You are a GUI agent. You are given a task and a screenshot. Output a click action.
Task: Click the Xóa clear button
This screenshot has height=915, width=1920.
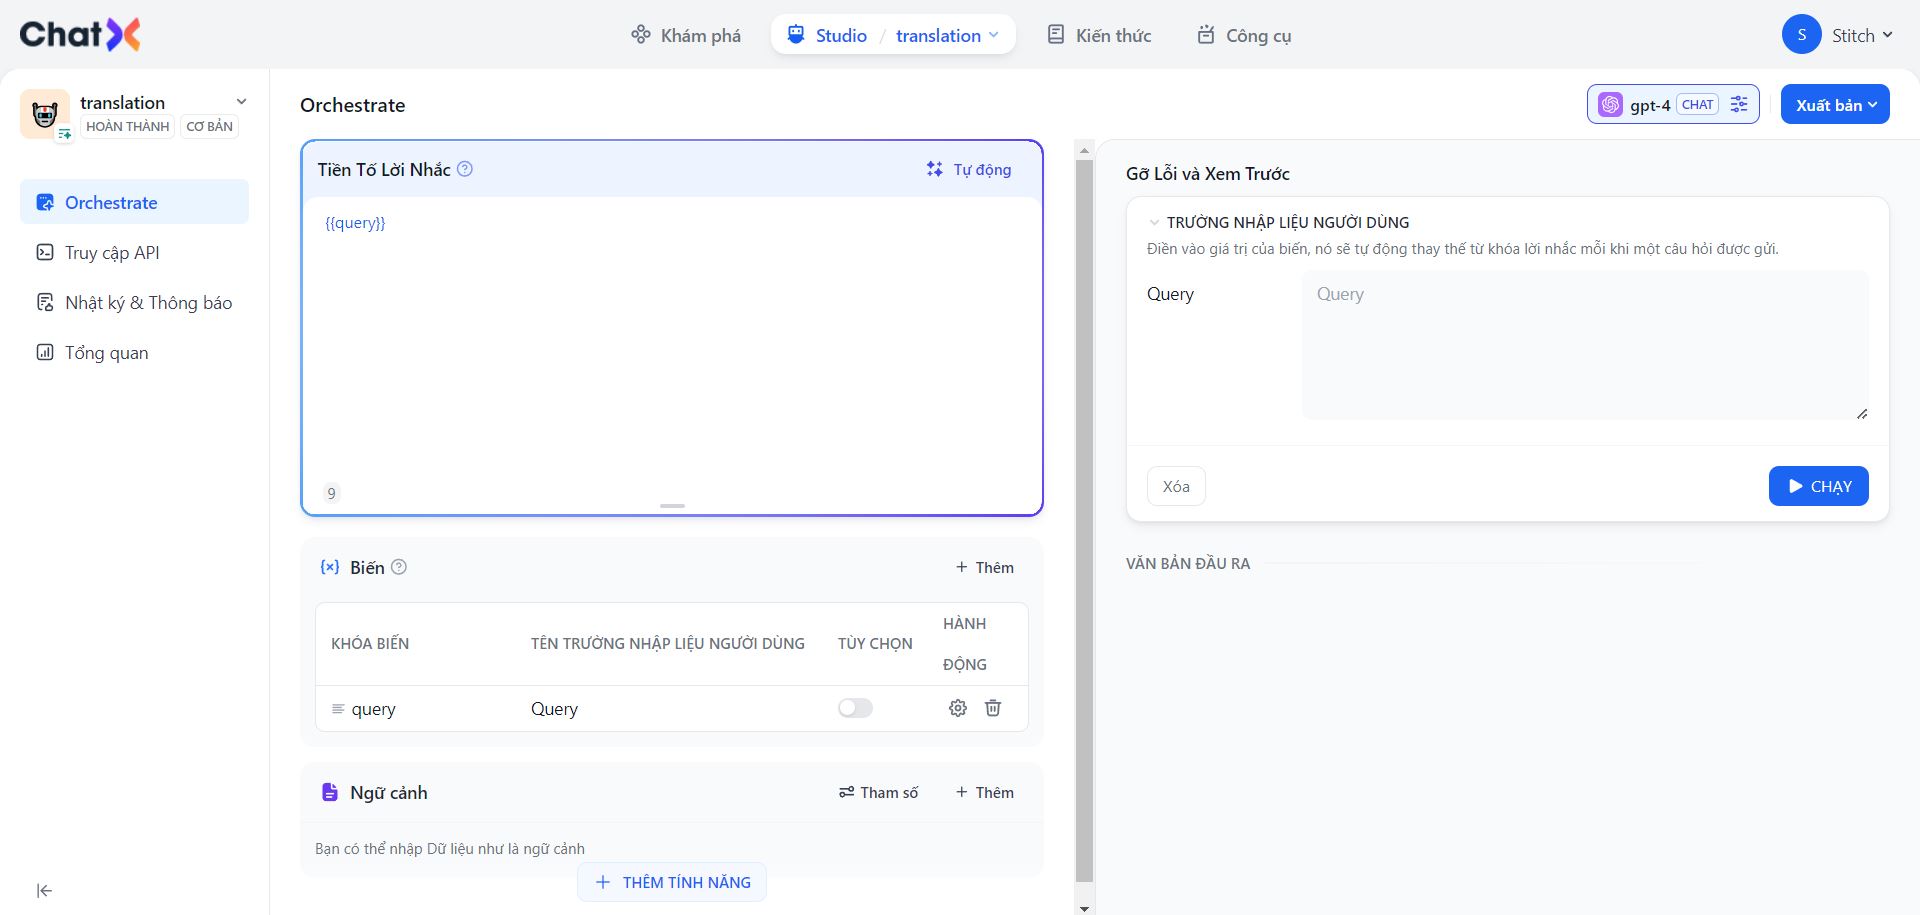tap(1175, 486)
